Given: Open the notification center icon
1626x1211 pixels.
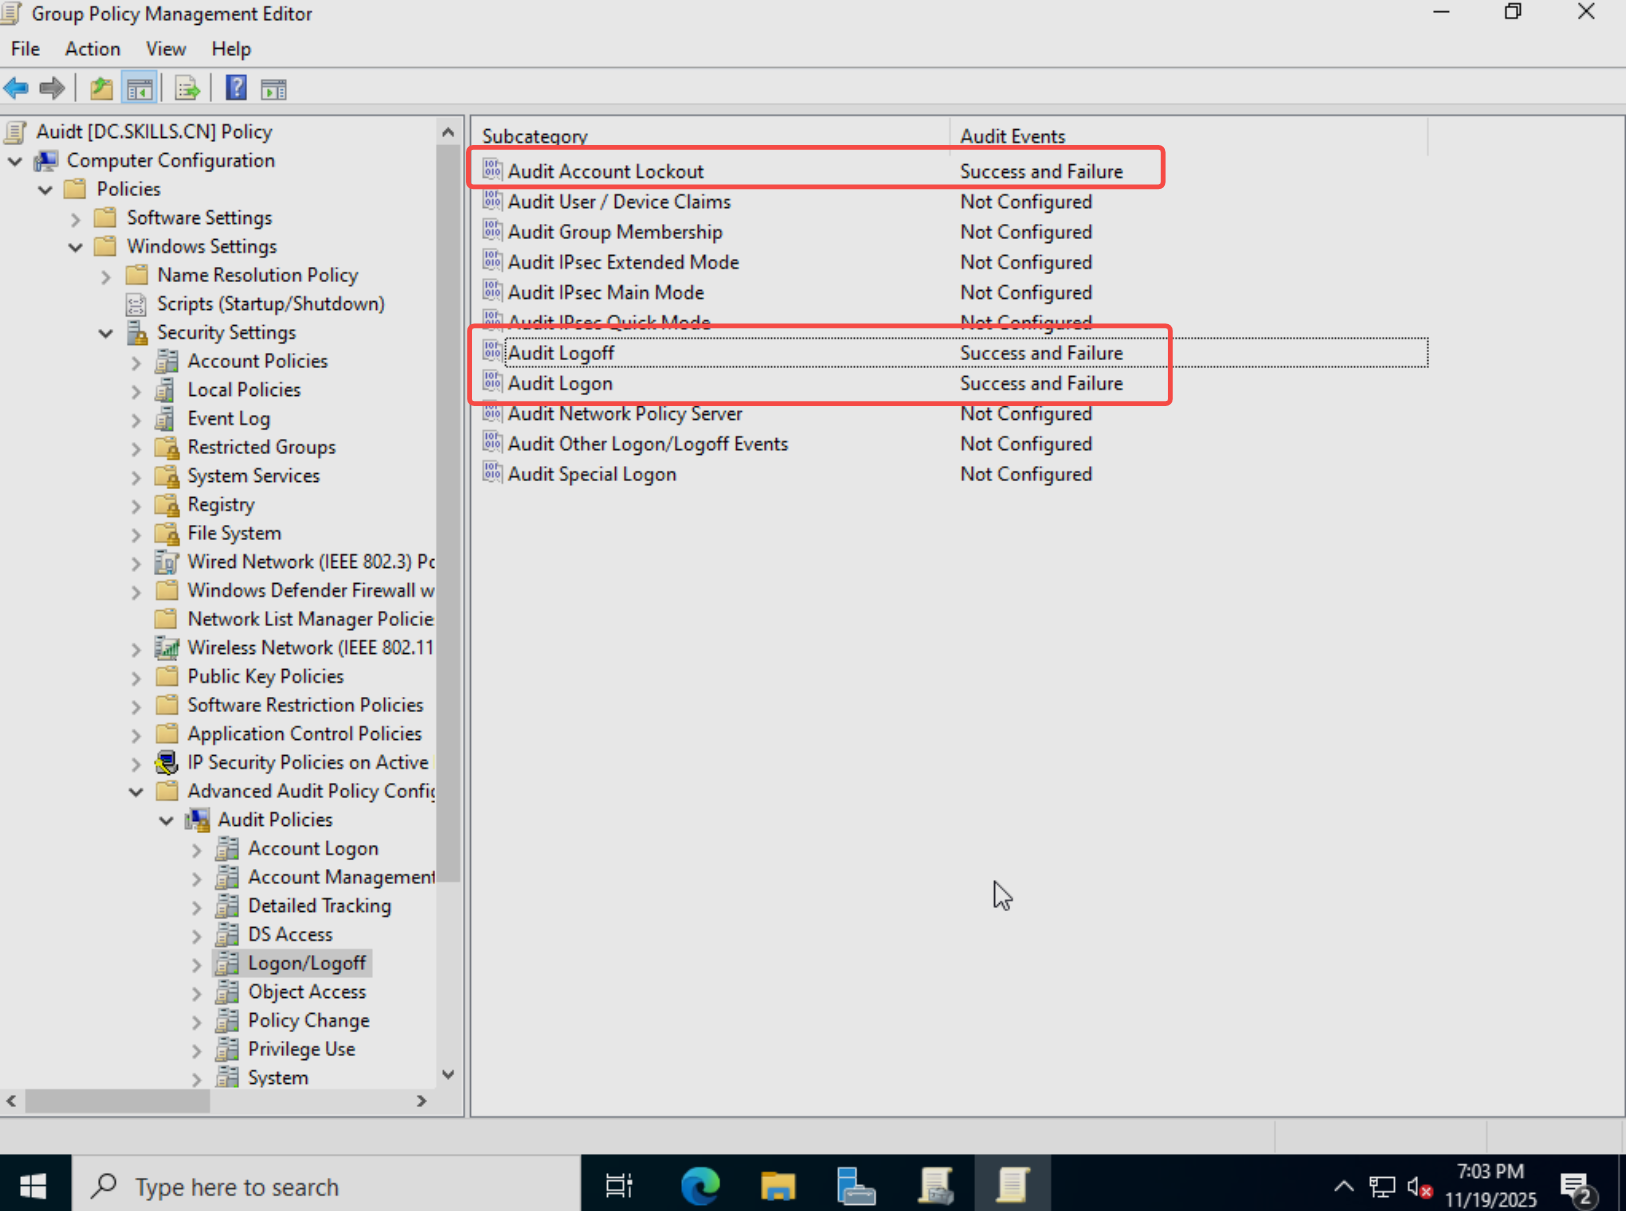Looking at the screenshot, I should [x=1577, y=1188].
